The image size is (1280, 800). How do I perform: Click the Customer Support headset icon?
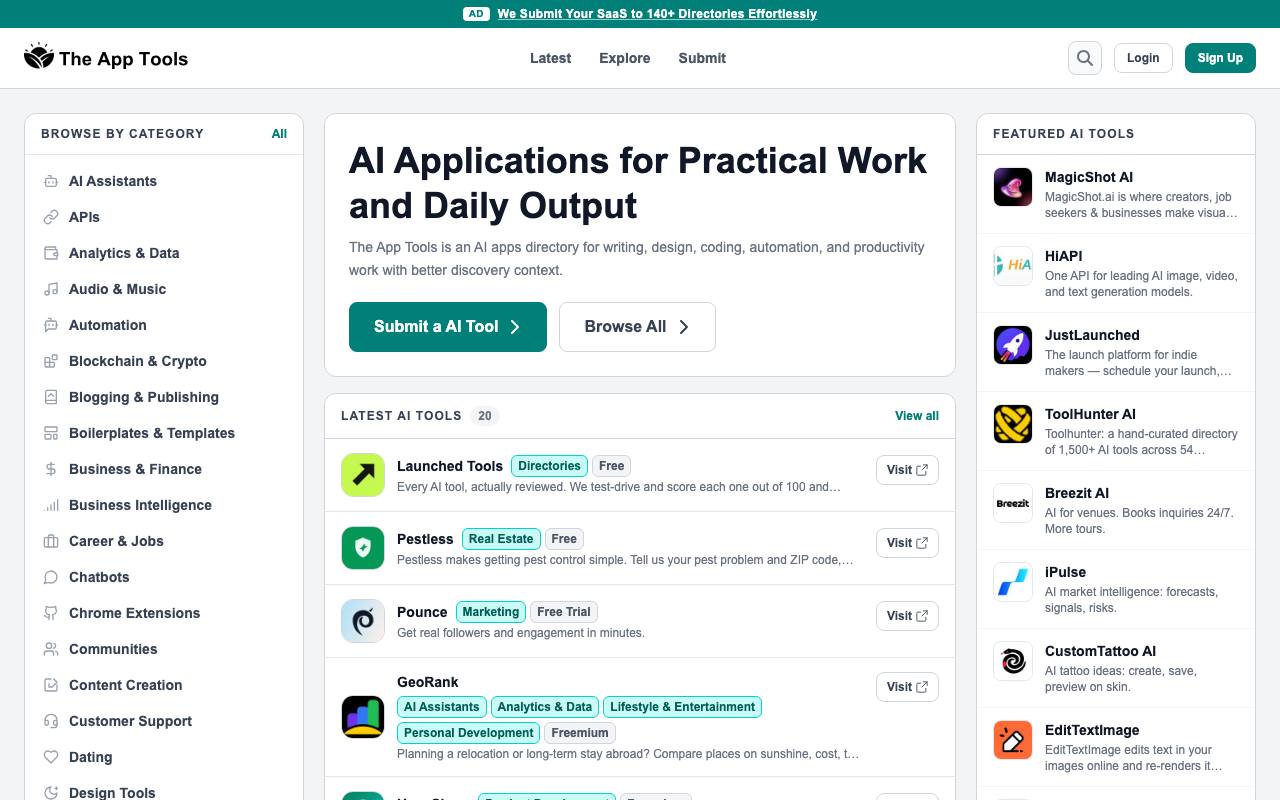coord(51,721)
